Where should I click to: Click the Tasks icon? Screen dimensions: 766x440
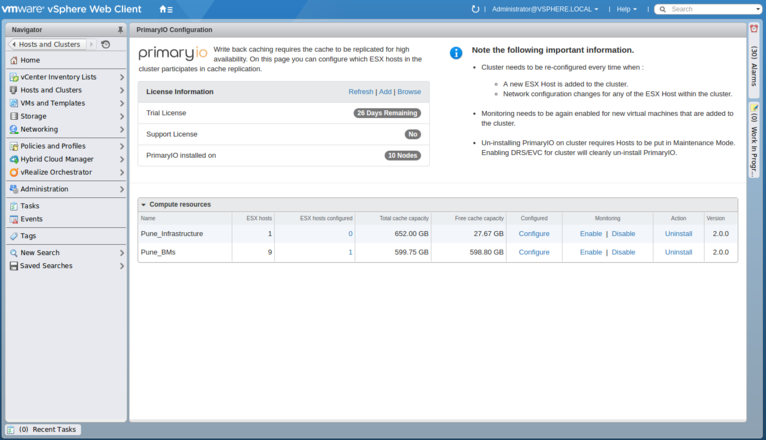tap(14, 206)
